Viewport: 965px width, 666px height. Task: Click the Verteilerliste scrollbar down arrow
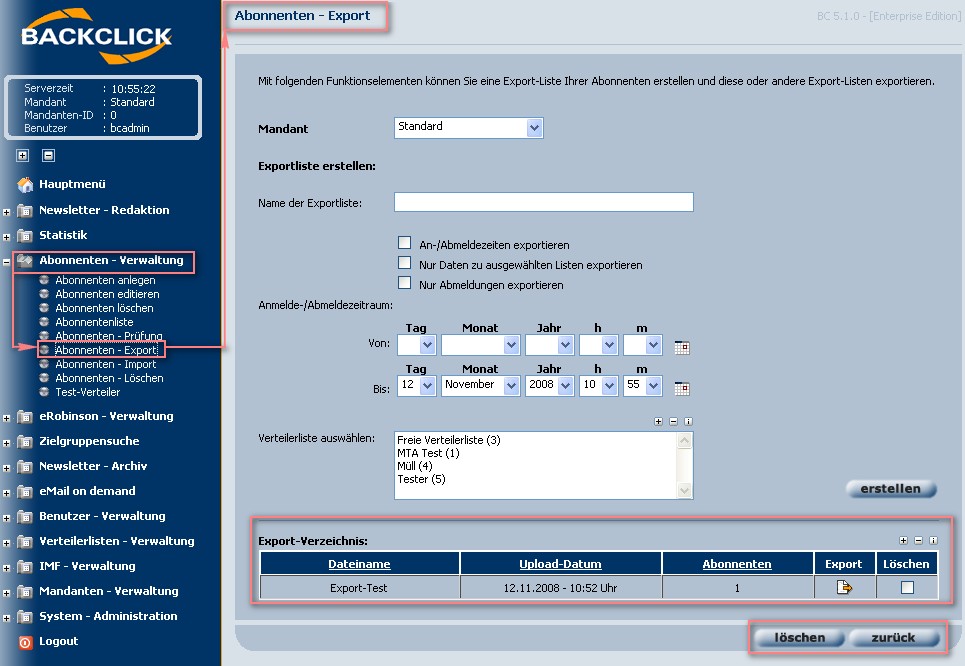pos(684,491)
